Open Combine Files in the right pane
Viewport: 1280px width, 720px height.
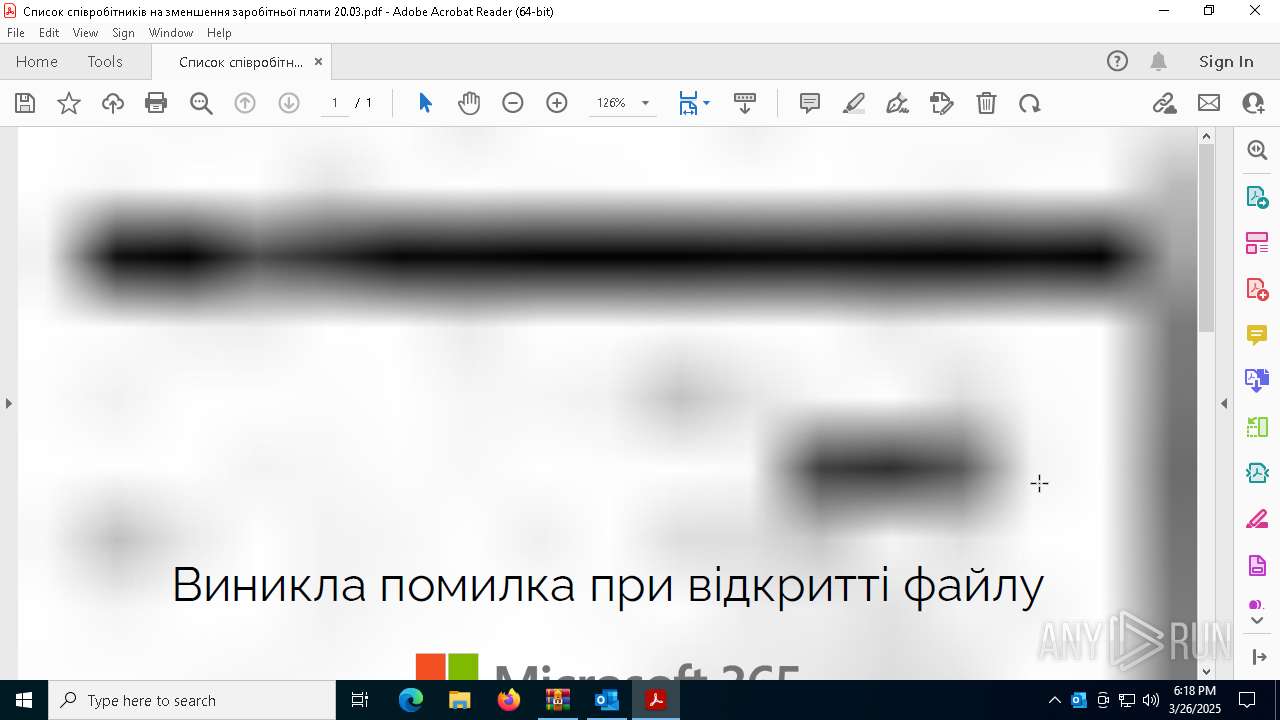tap(1257, 381)
